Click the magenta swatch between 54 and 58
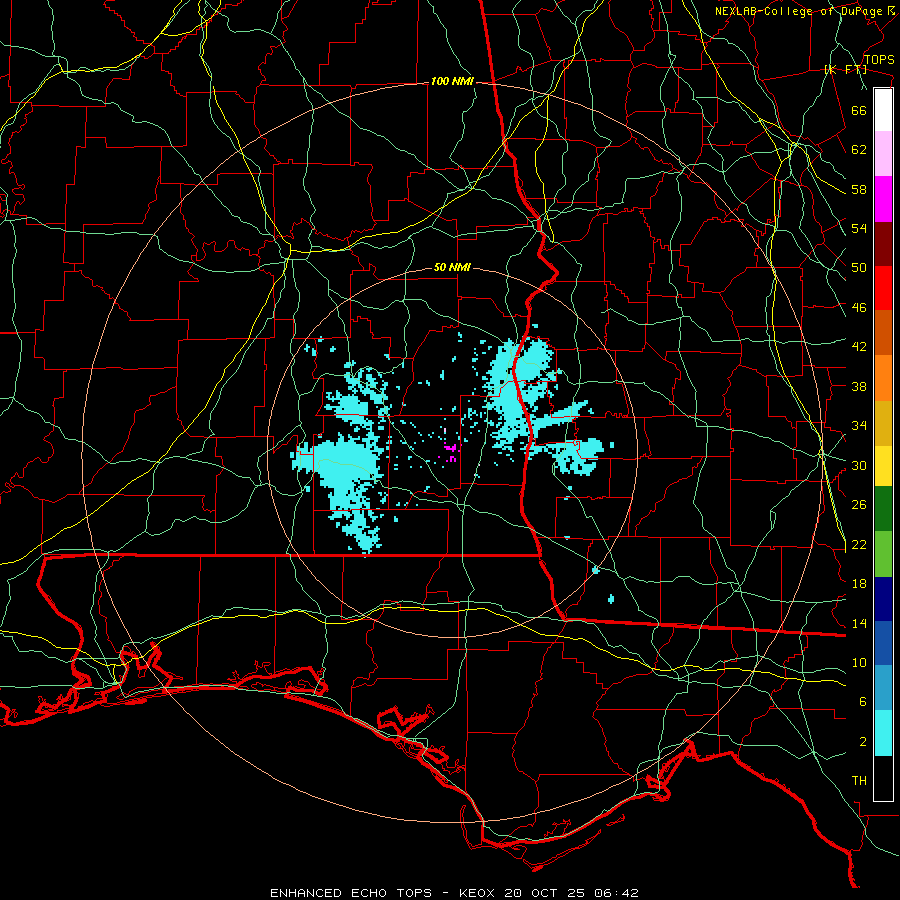This screenshot has width=900, height=900. (883, 199)
